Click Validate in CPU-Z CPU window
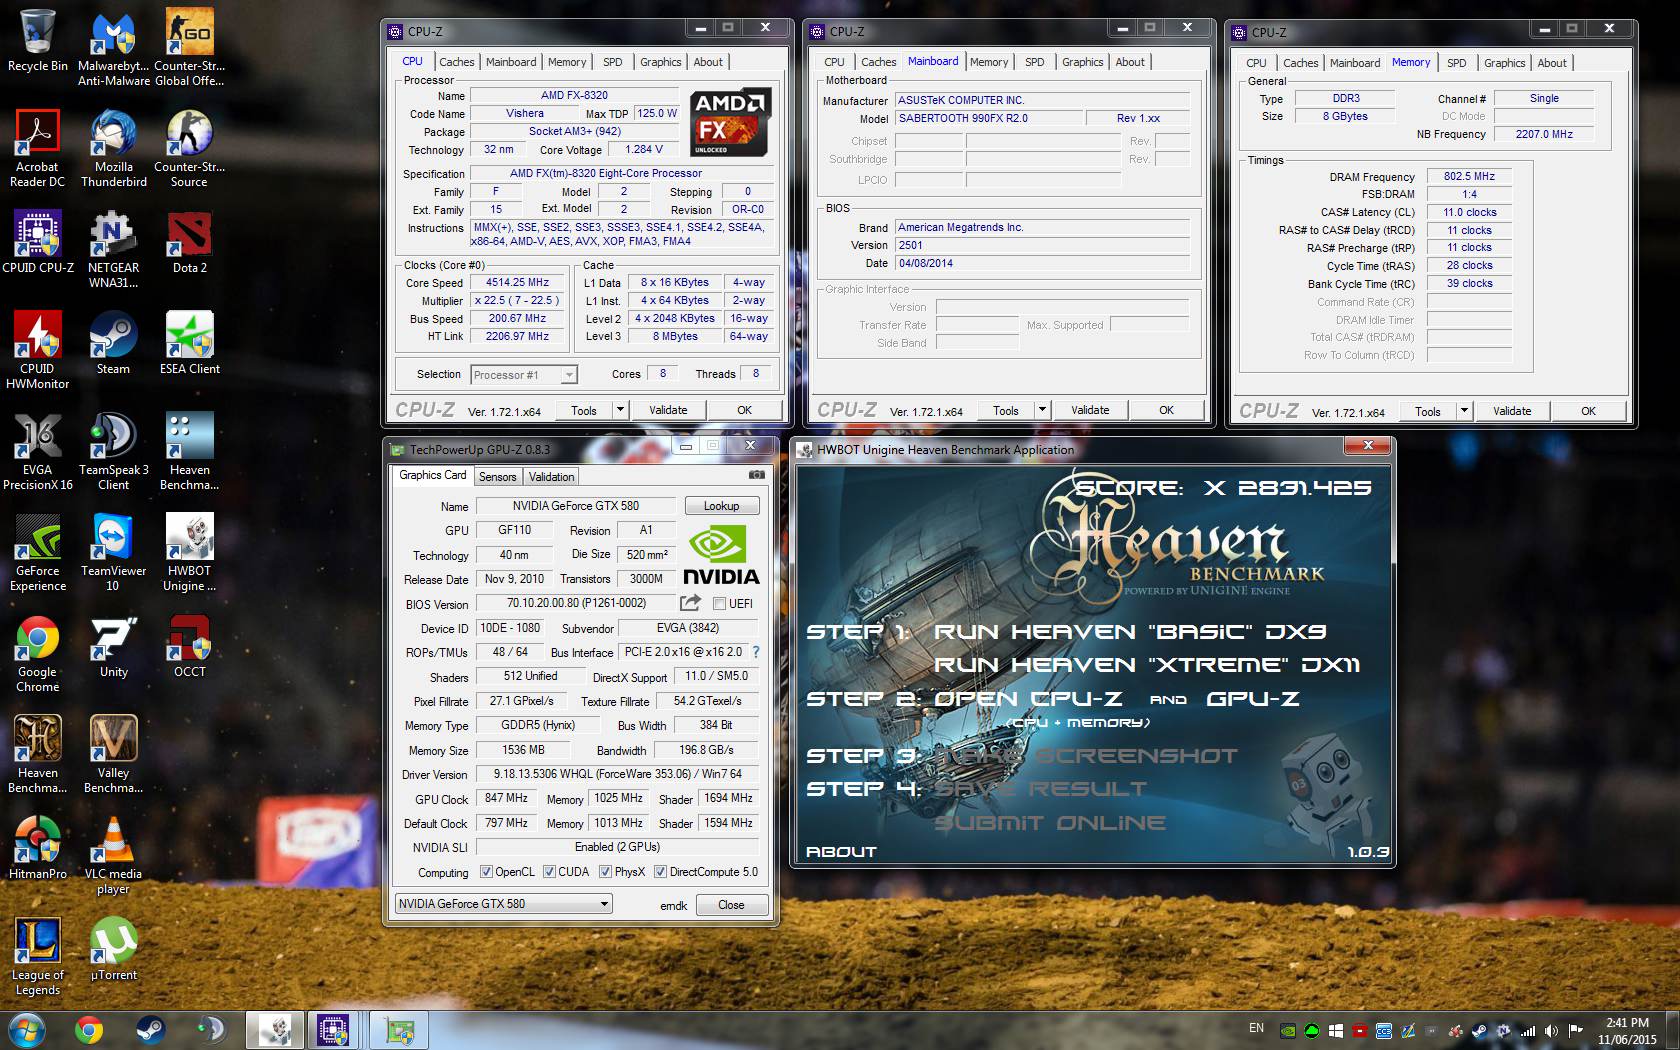The image size is (1680, 1050). 668,410
